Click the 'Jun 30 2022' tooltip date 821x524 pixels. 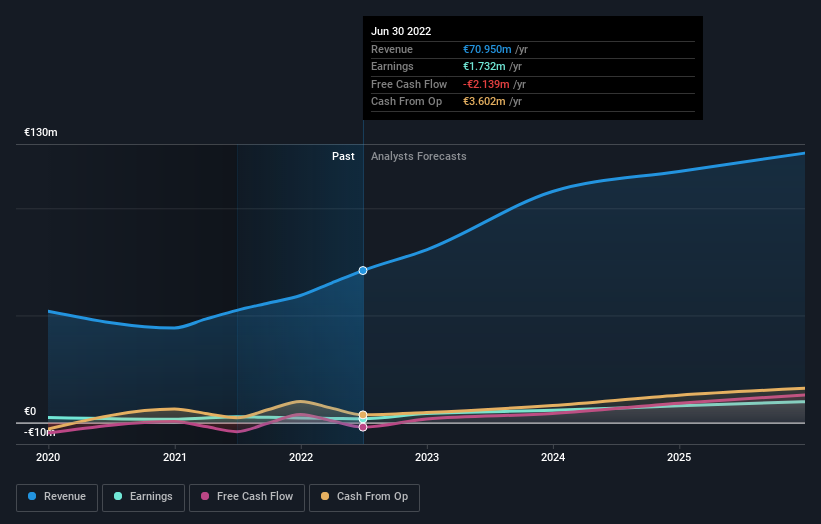pos(401,31)
